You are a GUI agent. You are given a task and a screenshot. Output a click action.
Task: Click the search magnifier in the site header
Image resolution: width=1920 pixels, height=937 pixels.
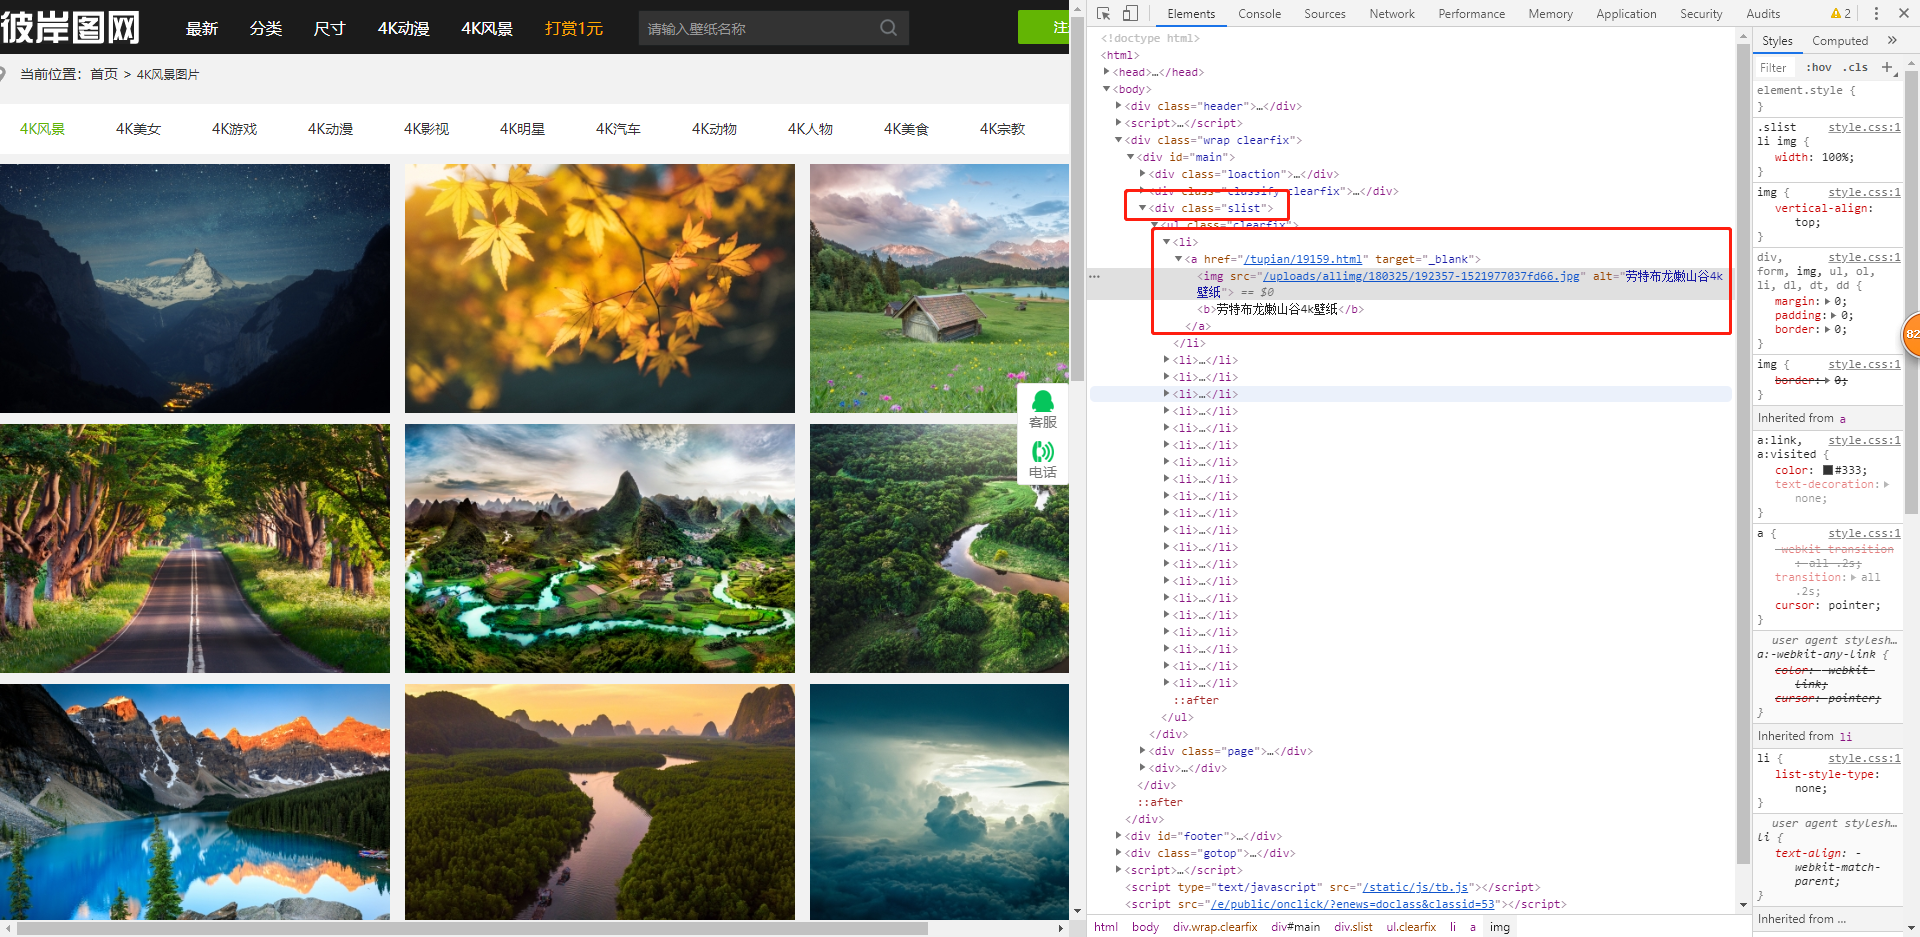point(888,28)
